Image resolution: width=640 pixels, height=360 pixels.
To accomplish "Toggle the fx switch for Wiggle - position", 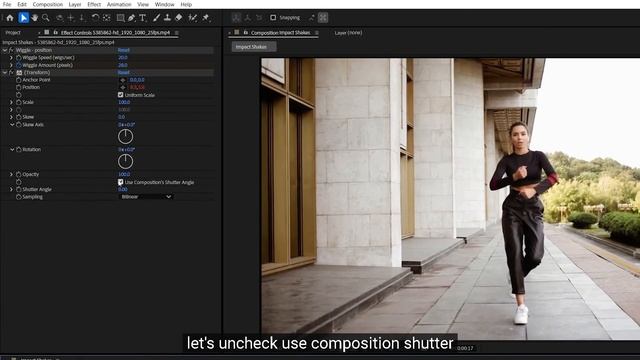I will 11,50.
